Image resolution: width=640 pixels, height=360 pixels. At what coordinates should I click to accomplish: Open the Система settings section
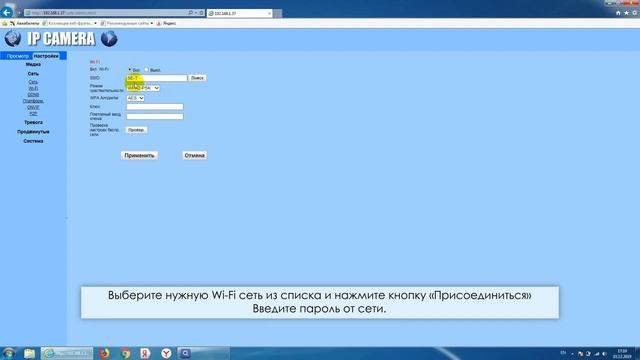tap(33, 141)
